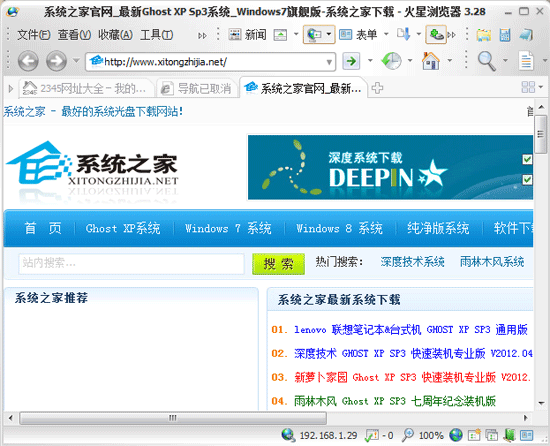
Task: Click the popup blocker status bar icon
Action: (x=371, y=435)
